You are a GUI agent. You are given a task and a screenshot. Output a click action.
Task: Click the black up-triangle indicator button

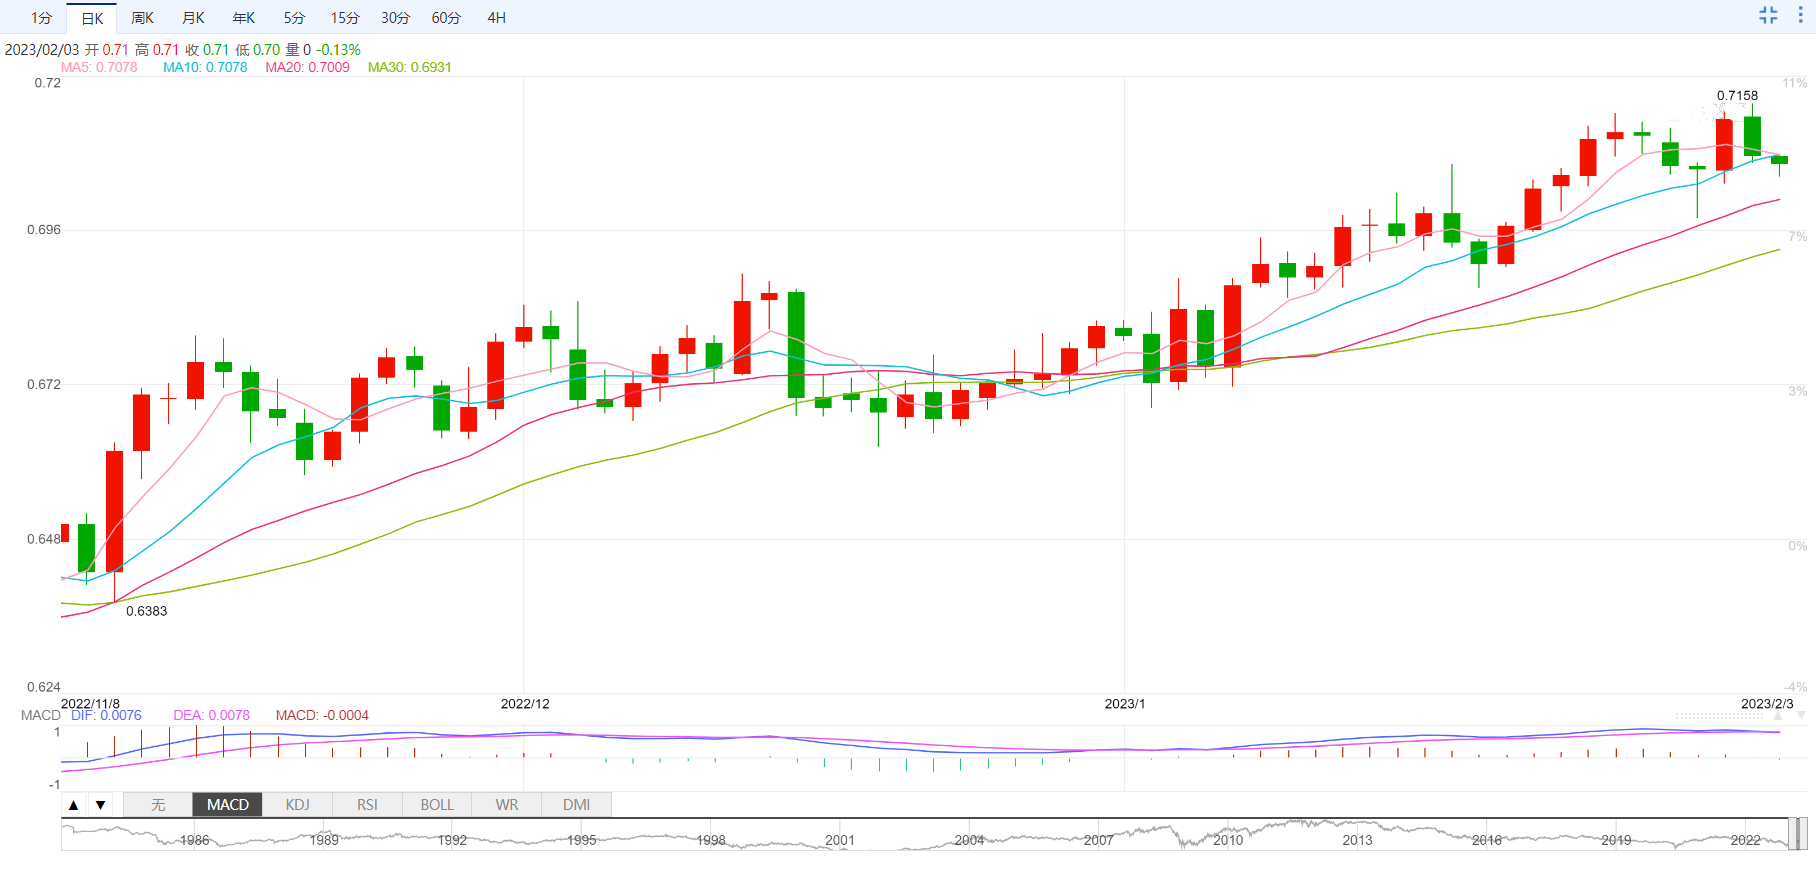pyautogui.click(x=73, y=804)
